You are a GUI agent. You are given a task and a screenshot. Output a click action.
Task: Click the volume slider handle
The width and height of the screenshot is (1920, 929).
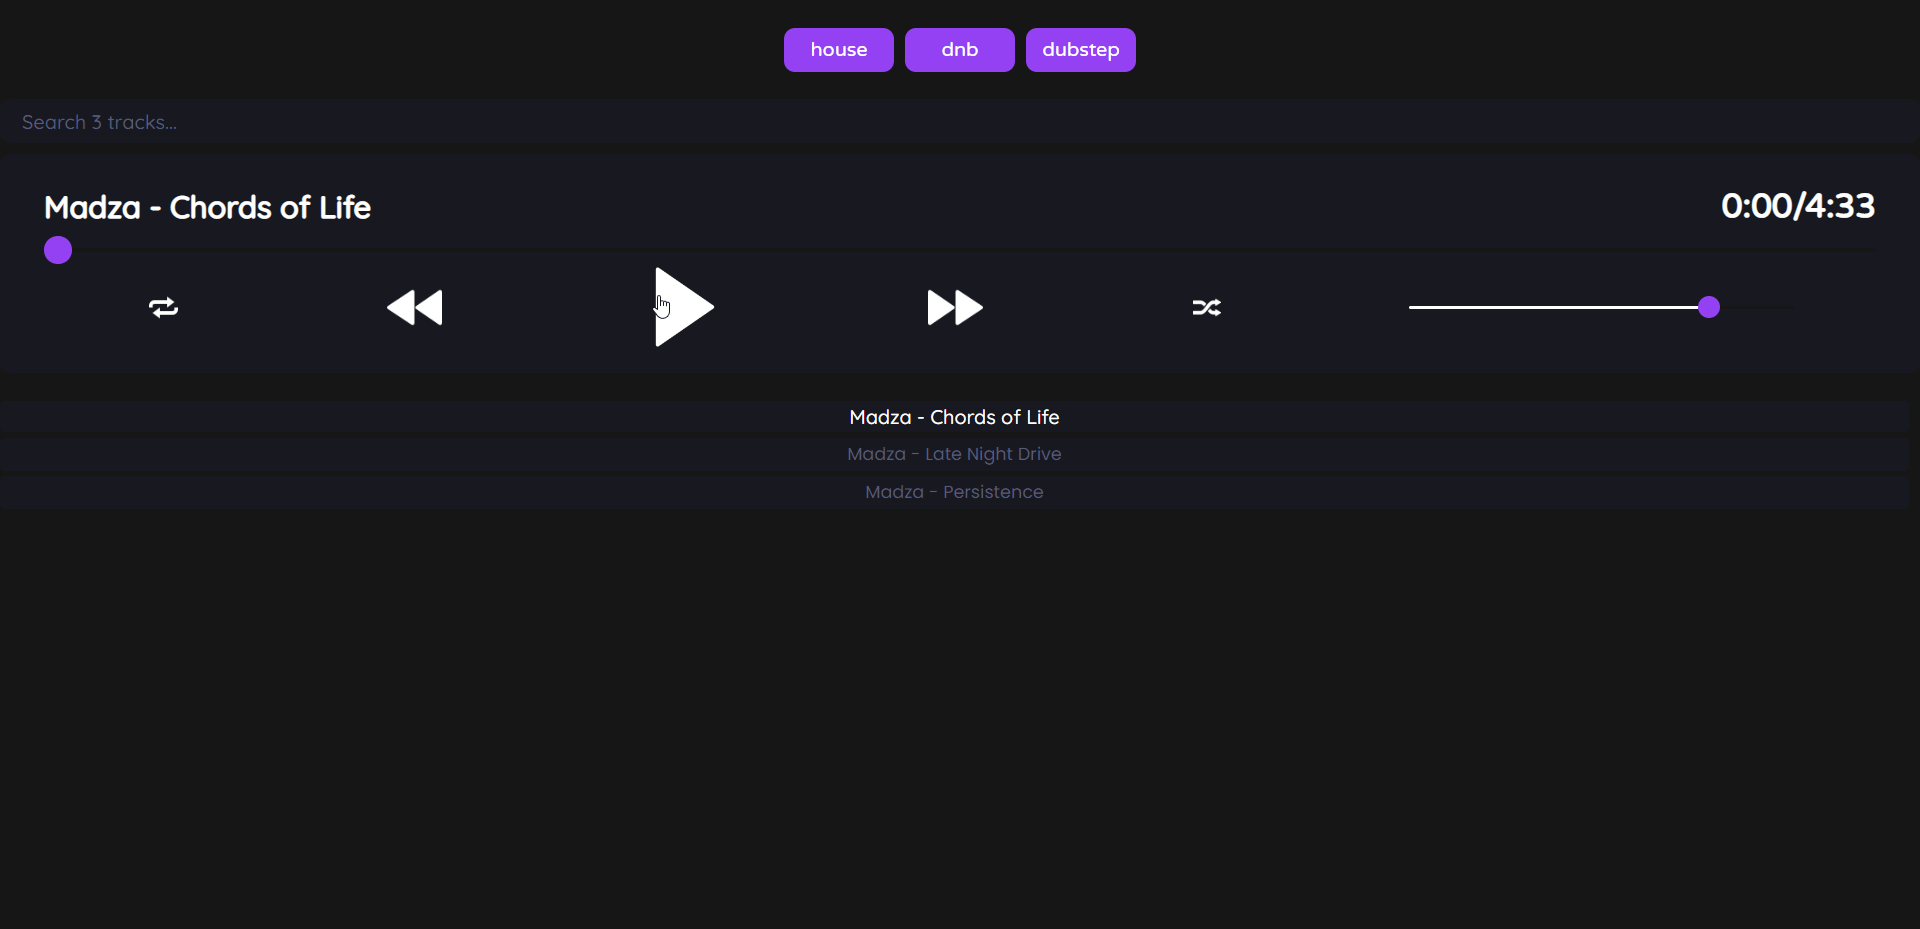[x=1709, y=307]
